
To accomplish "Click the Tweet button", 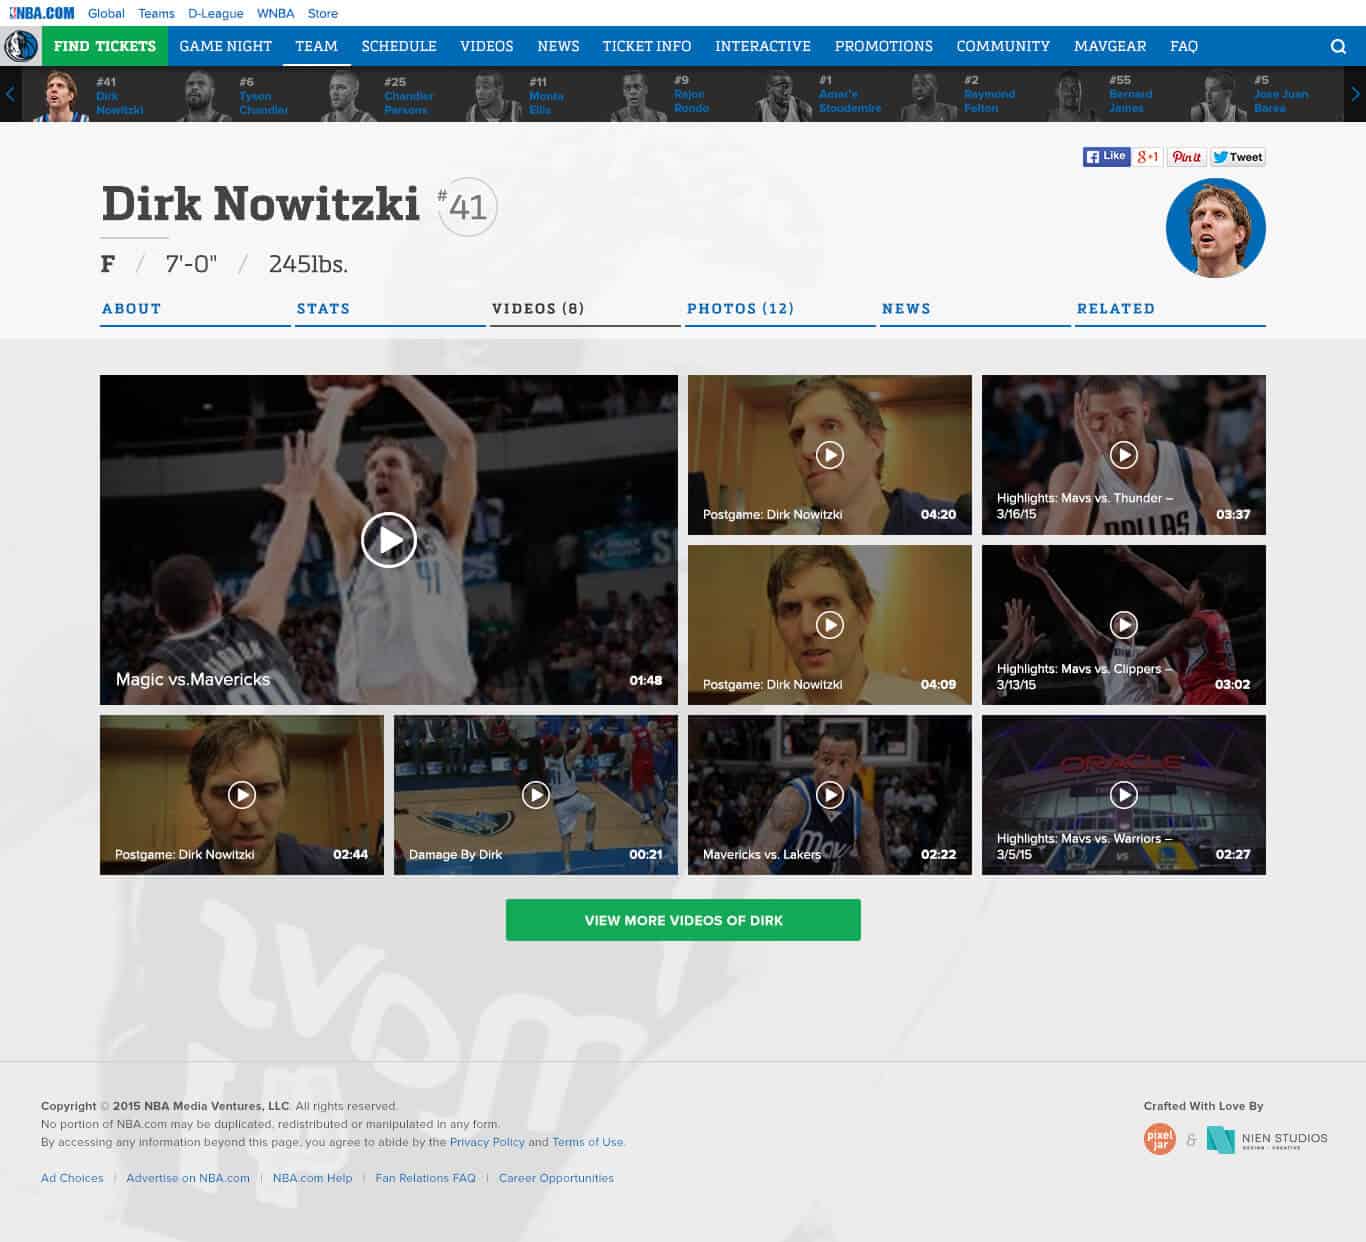I will [1238, 156].
